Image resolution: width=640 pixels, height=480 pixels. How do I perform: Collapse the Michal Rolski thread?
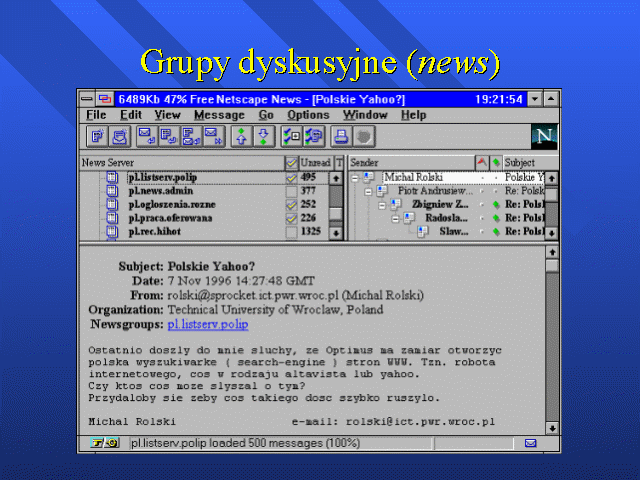coord(355,178)
